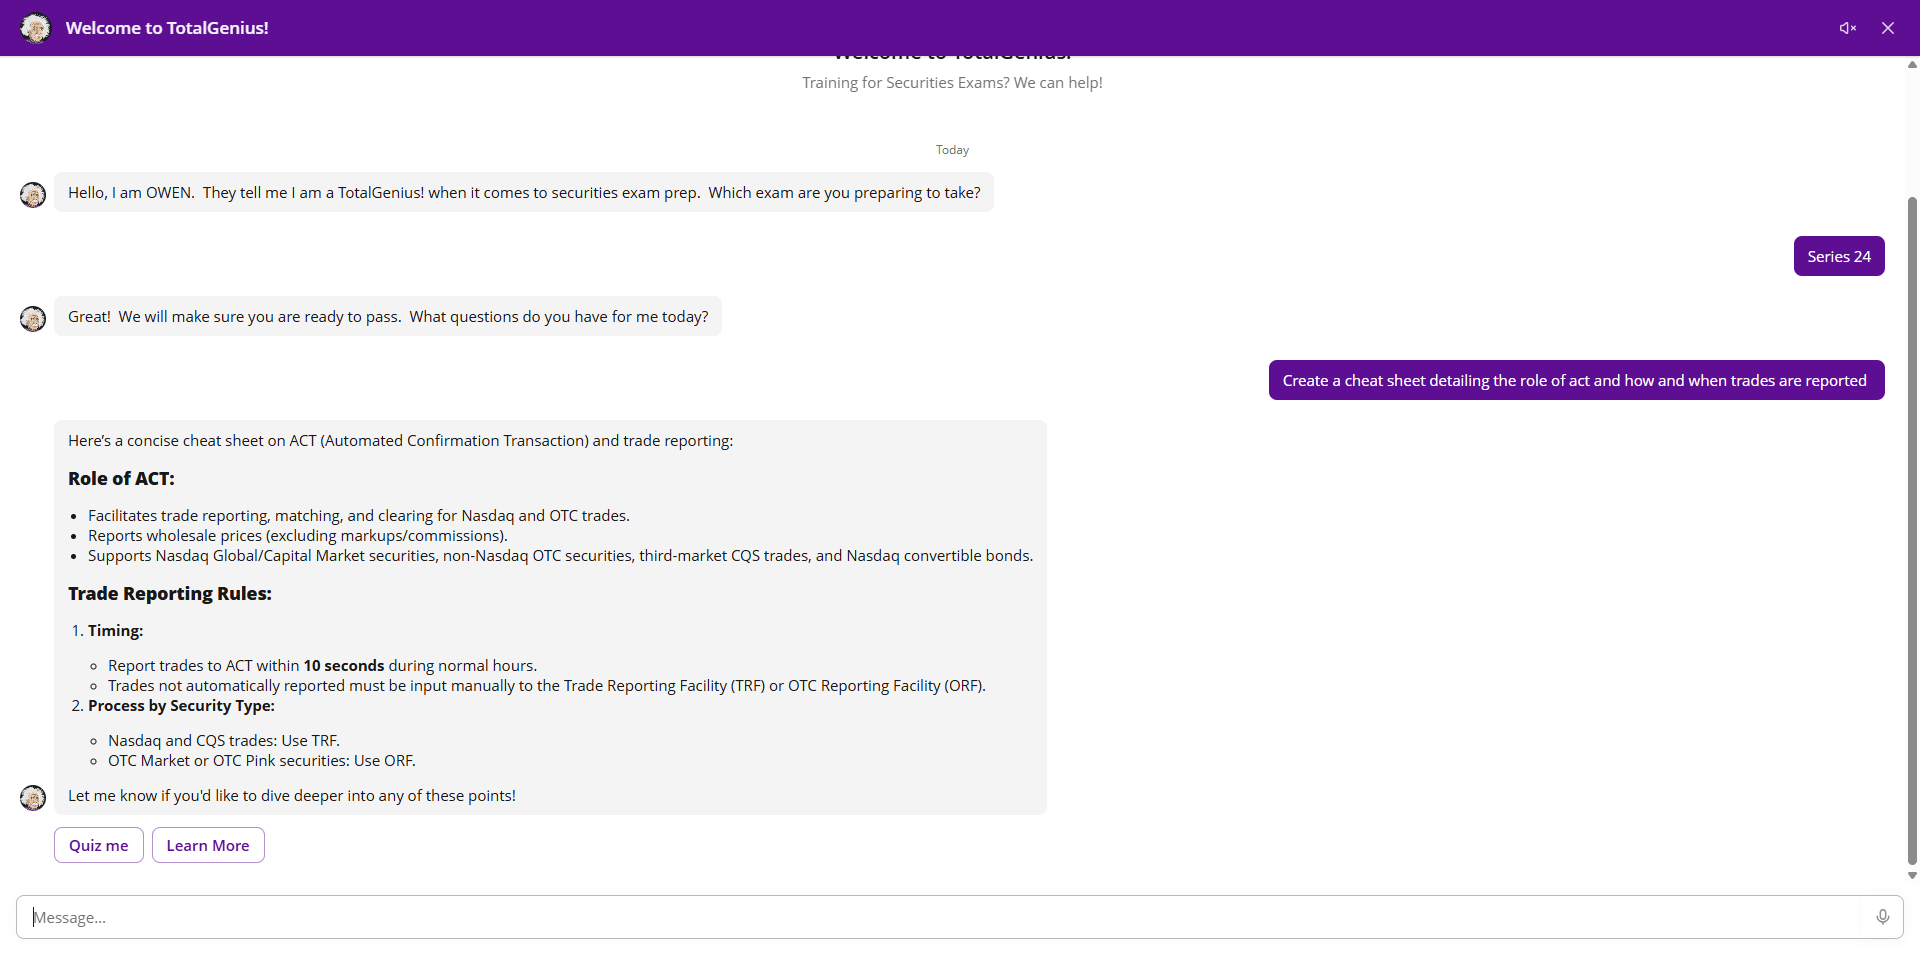The image size is (1920, 974).
Task: Toggle the sound mute icon in header
Action: click(1847, 28)
